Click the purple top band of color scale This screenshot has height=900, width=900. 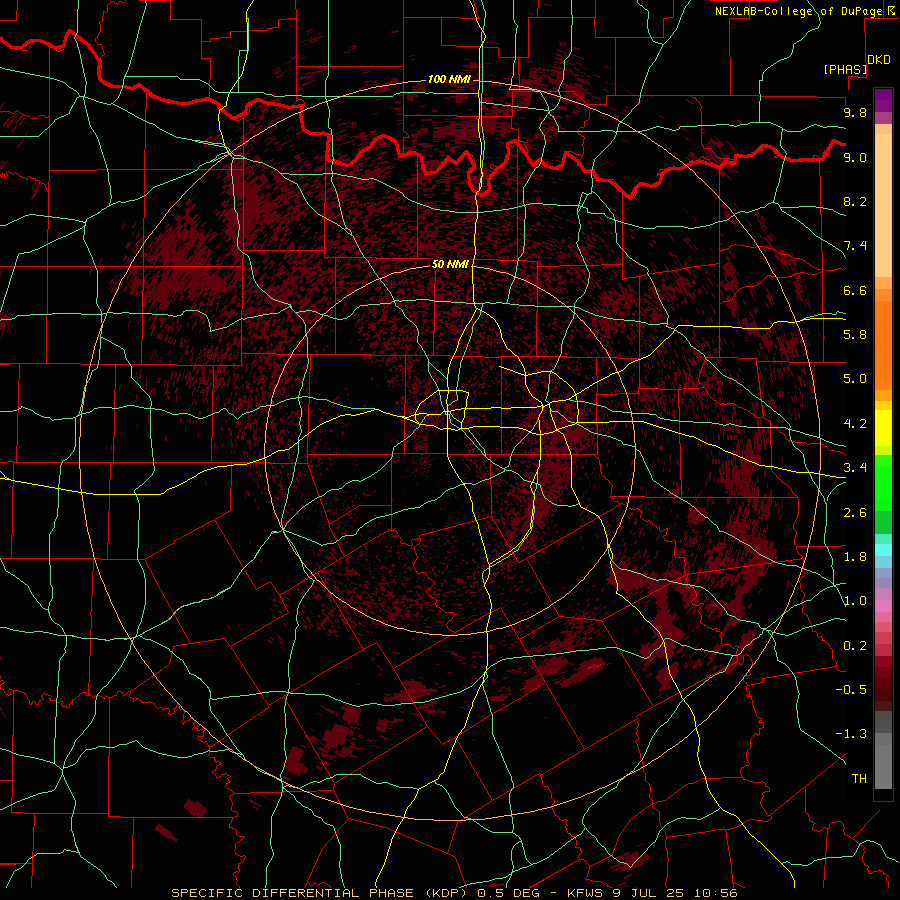(x=883, y=100)
